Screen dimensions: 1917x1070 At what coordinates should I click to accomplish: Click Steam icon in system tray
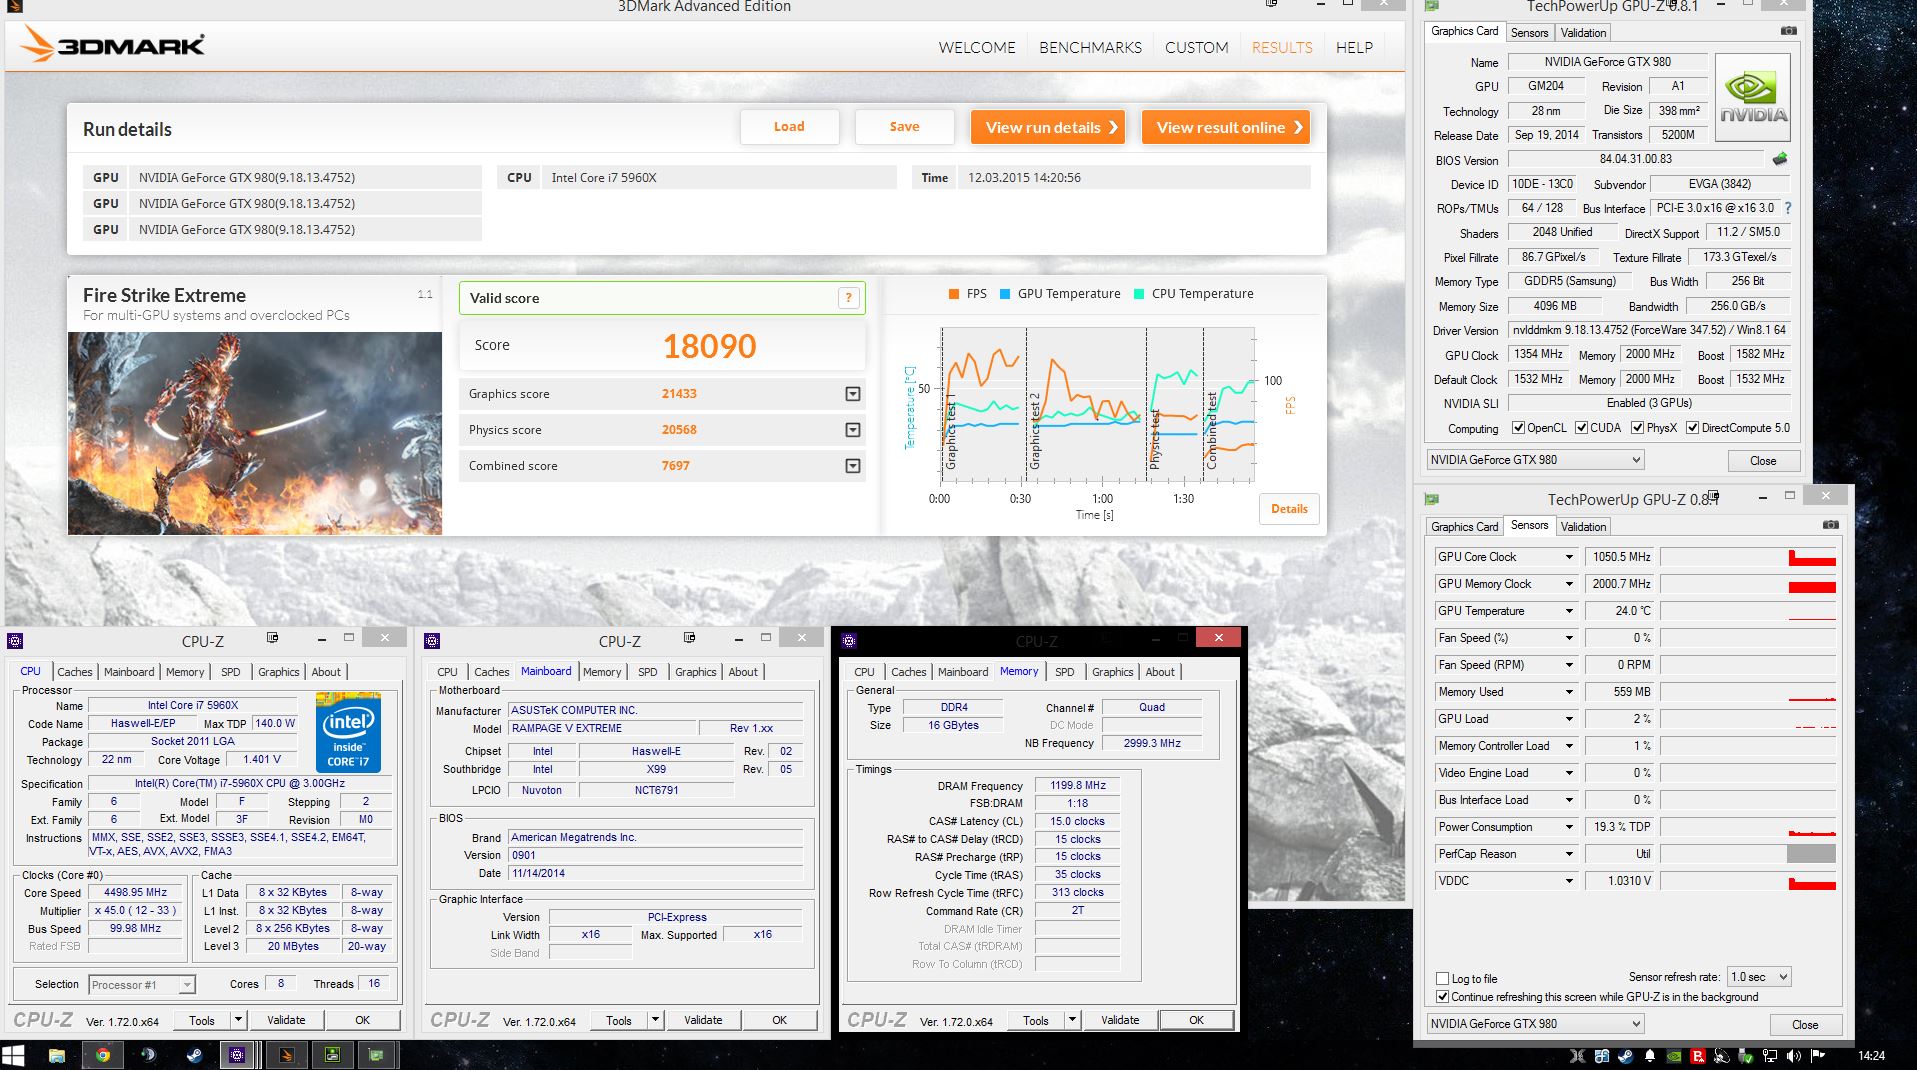1625,1056
